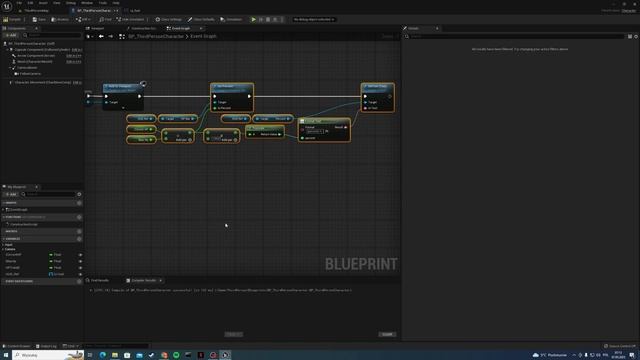Image resolution: width=640 pixels, height=360 pixels.
Task: Add a new function with the plus icon
Action: pos(79,217)
